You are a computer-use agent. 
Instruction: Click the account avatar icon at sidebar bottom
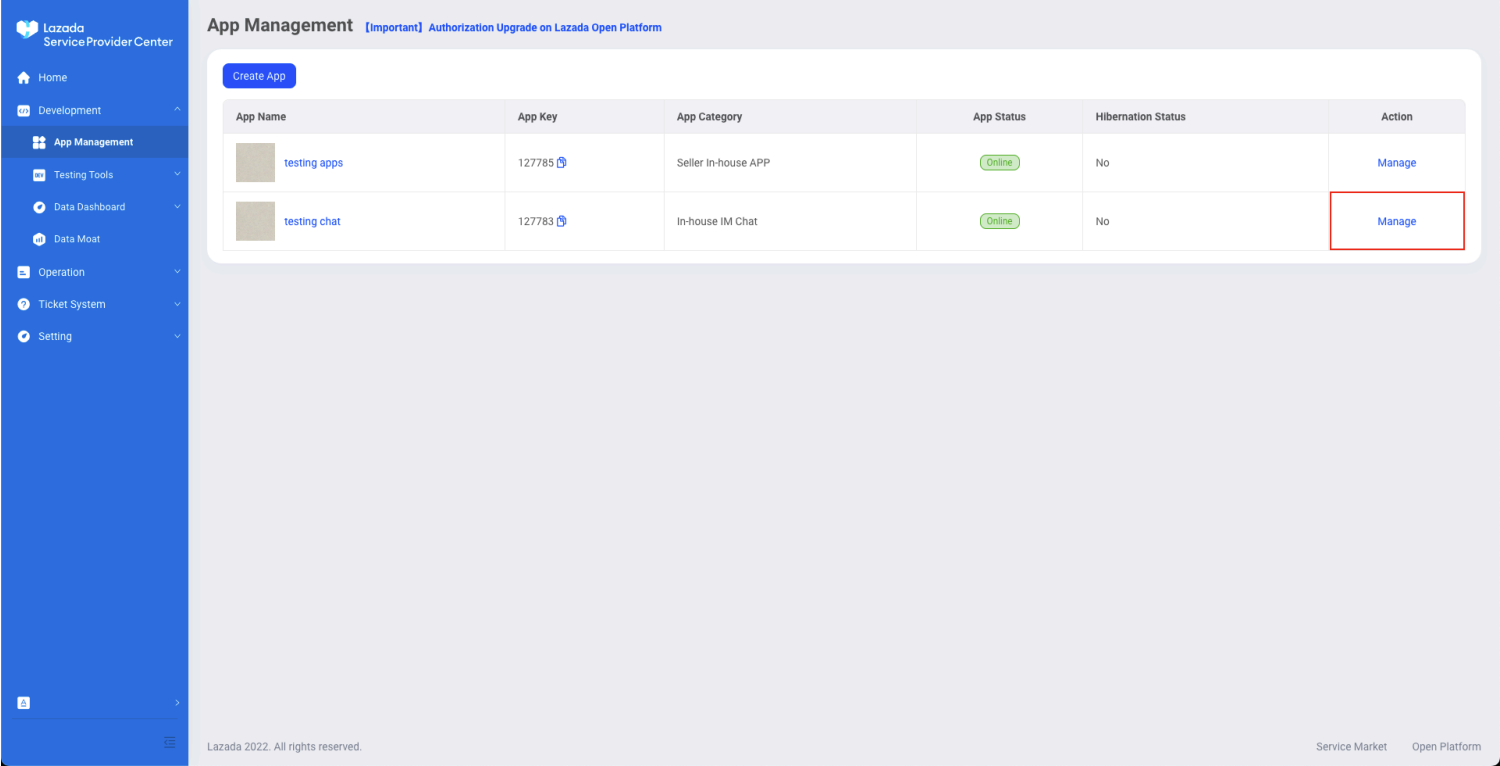tap(24, 703)
